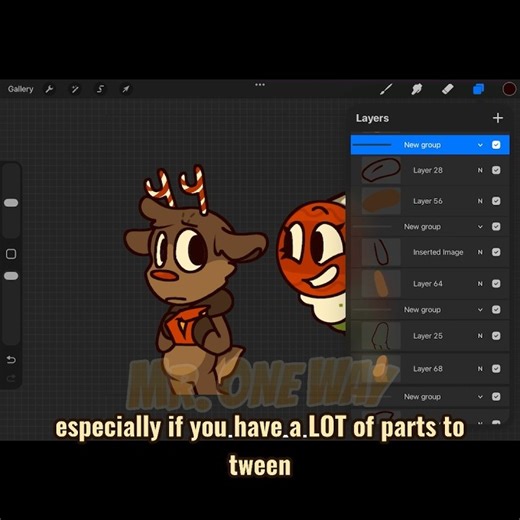Select Layer 25 thumbnail
This screenshot has width=520, height=520.
(381, 336)
